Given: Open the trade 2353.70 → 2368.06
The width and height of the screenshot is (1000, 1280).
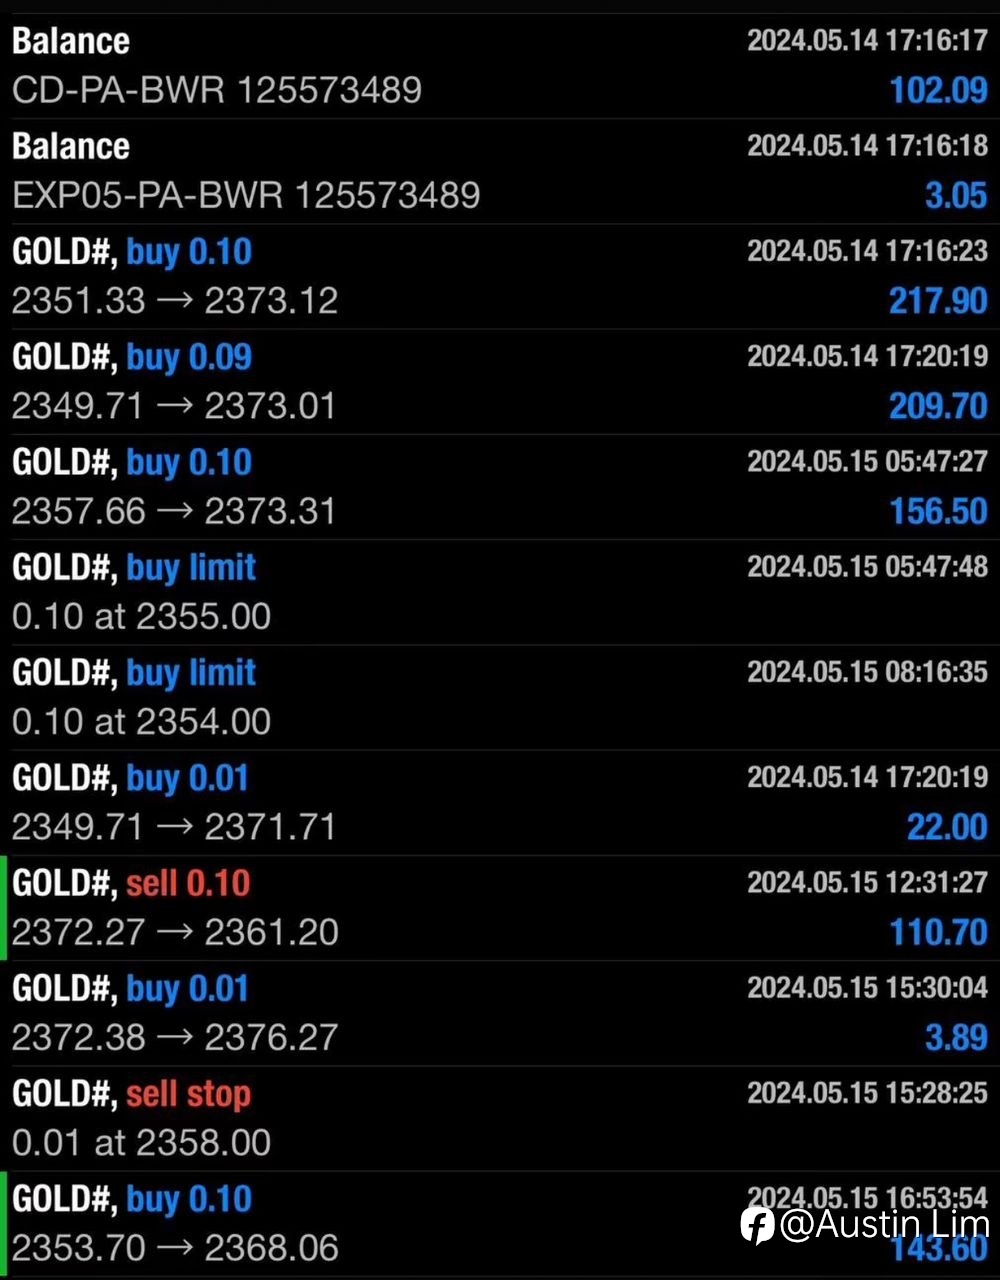Looking at the screenshot, I should (x=500, y=1224).
